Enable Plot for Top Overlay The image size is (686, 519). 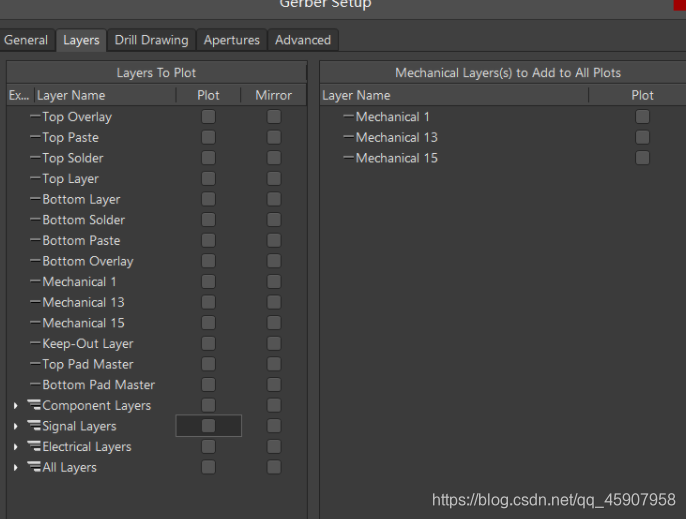coord(208,117)
